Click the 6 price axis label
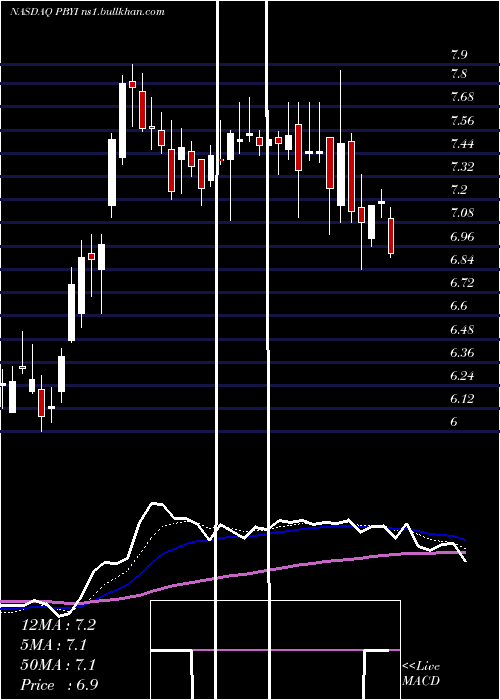Viewport: 500px width, 700px height. (454, 422)
